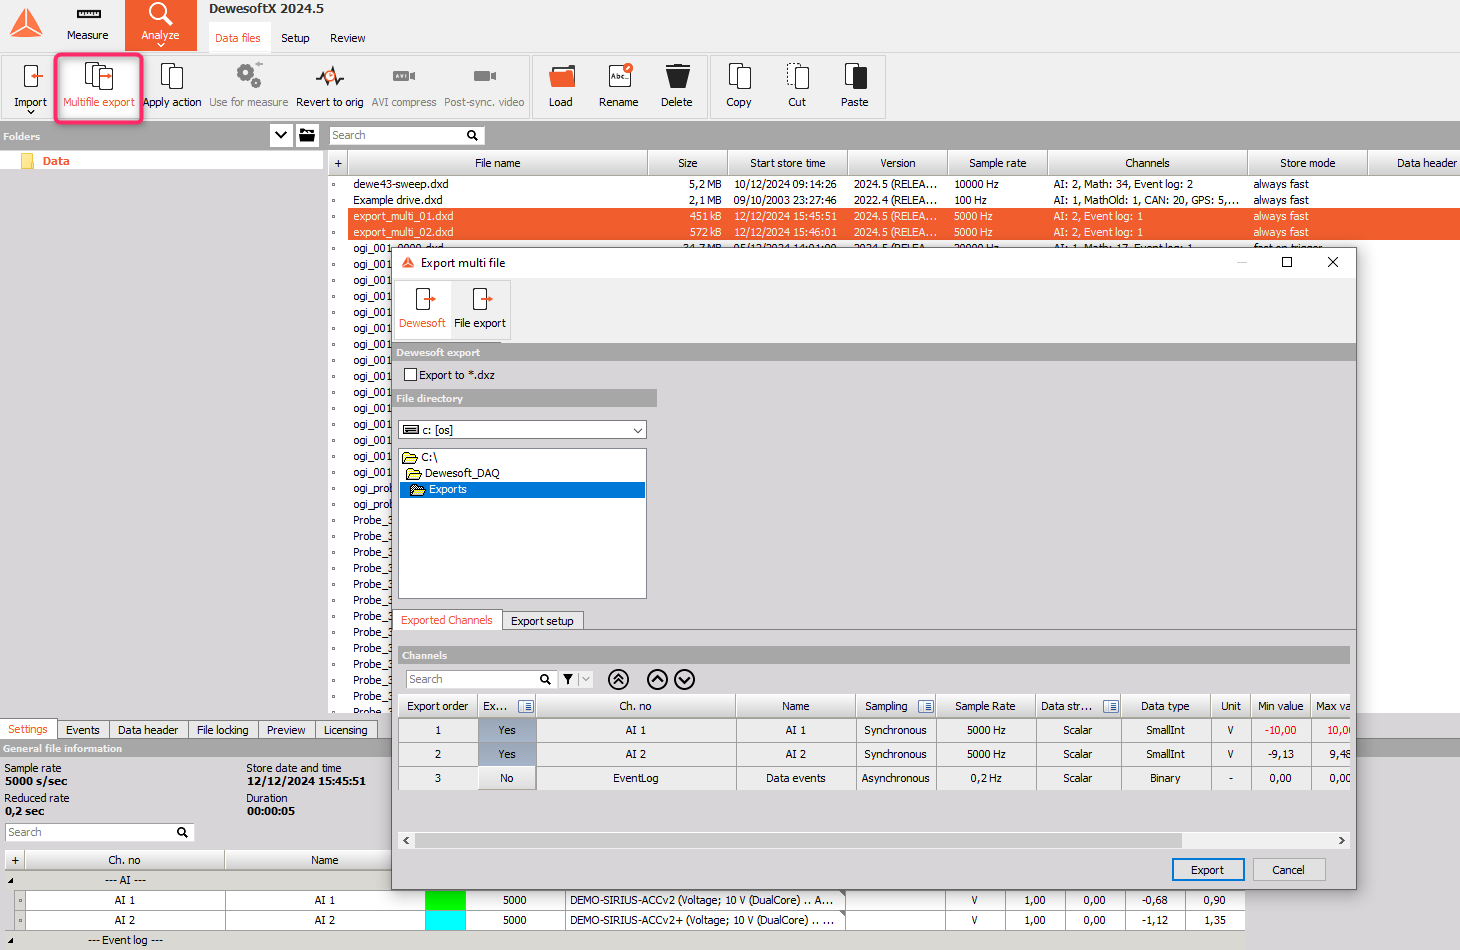Open the Events tab
This screenshot has height=950, width=1460.
[x=83, y=730]
